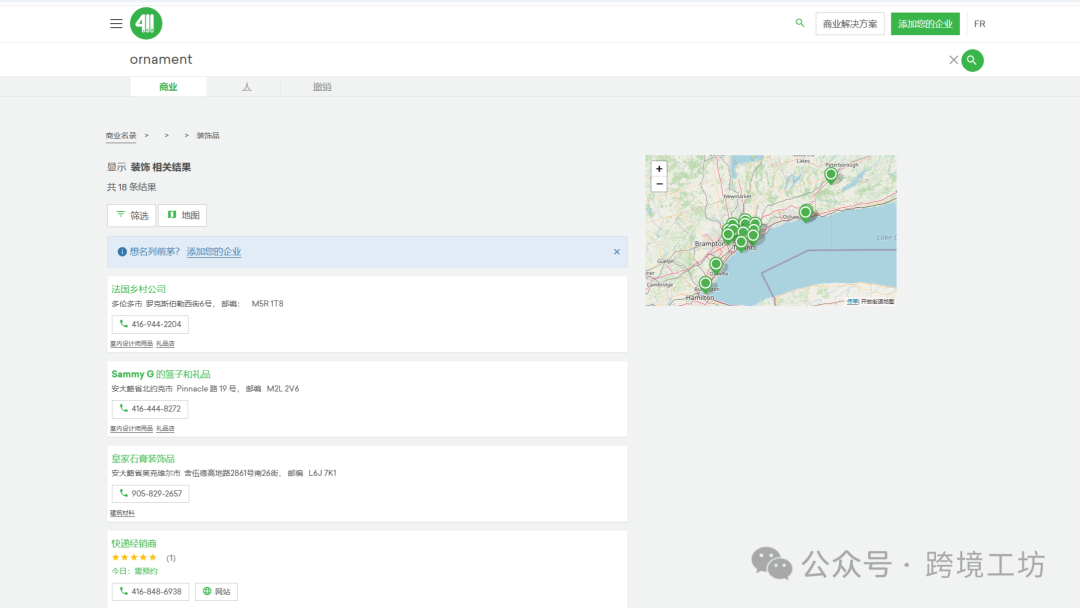Zoom out on the map

[x=659, y=184]
